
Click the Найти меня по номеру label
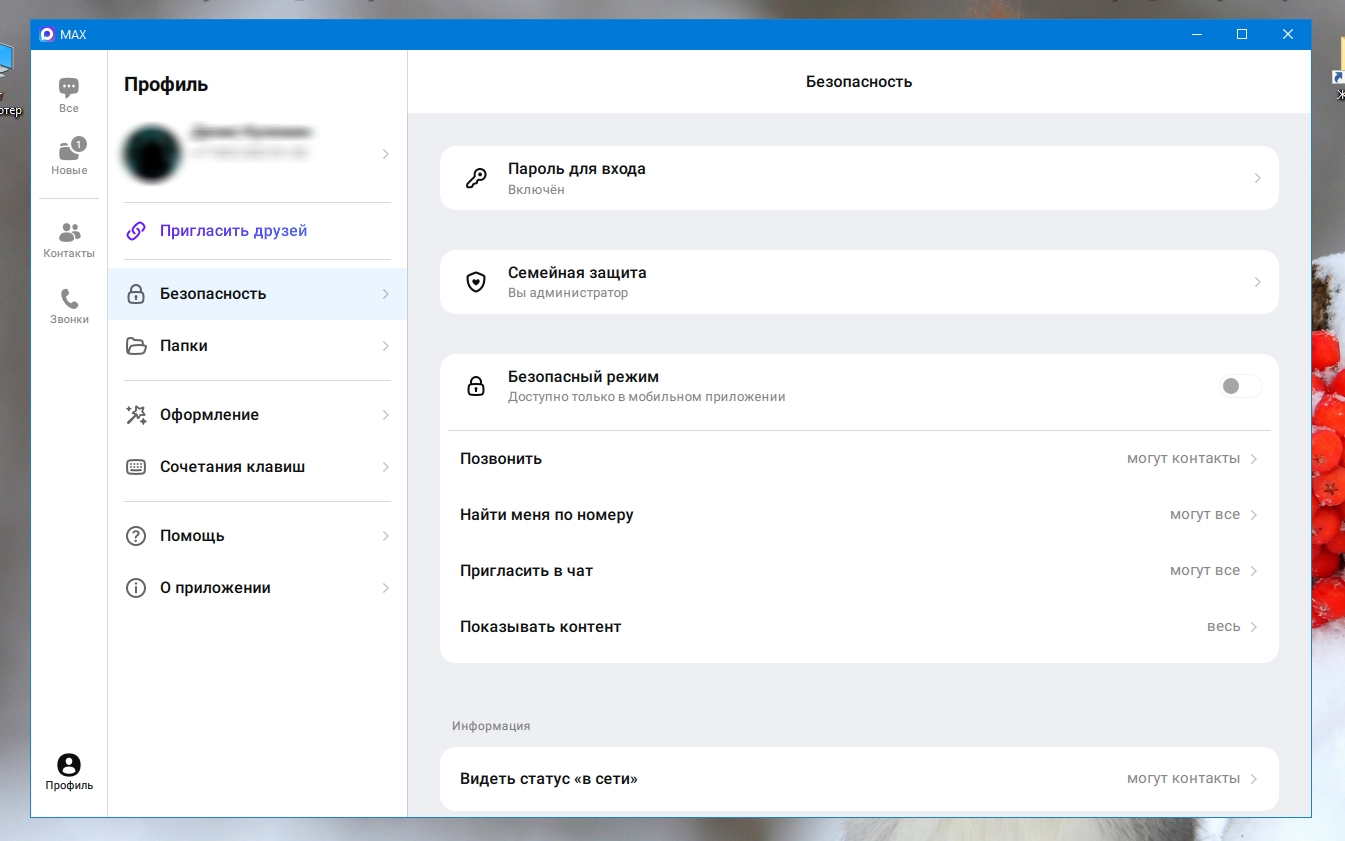pos(547,515)
